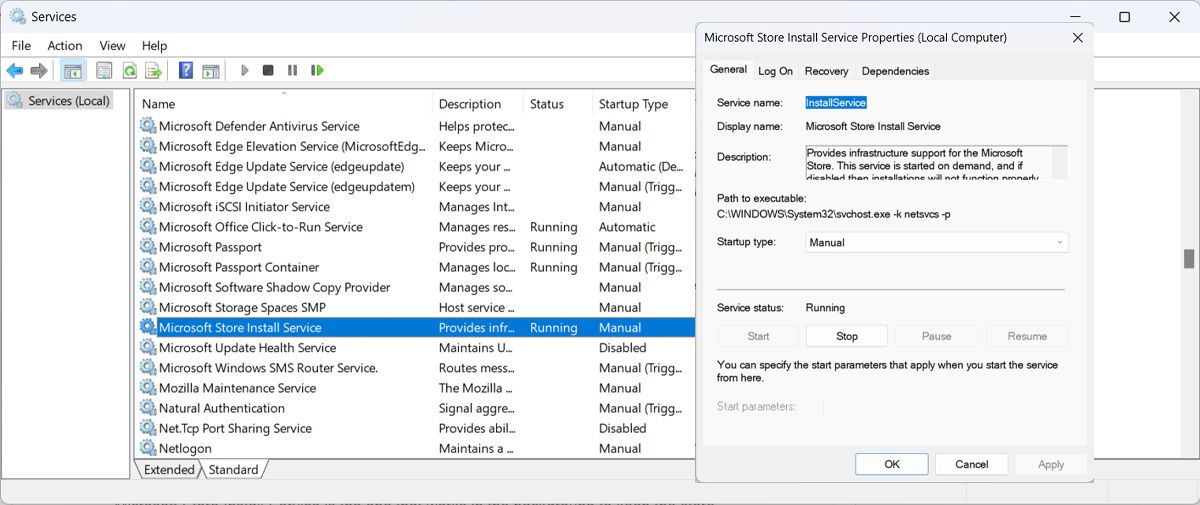This screenshot has height=505, width=1200.
Task: Select Microsoft Store Install Service row
Action: point(415,327)
